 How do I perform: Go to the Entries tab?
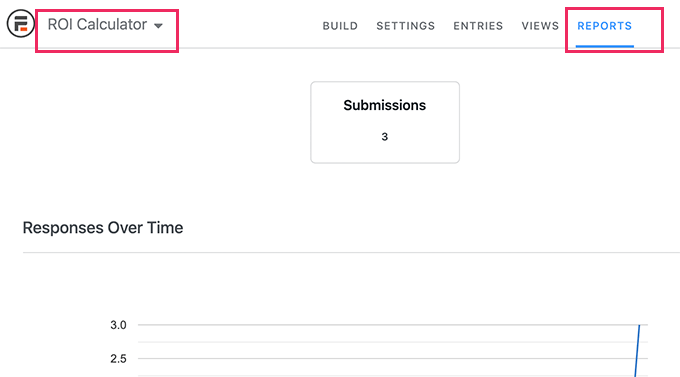[x=478, y=26]
